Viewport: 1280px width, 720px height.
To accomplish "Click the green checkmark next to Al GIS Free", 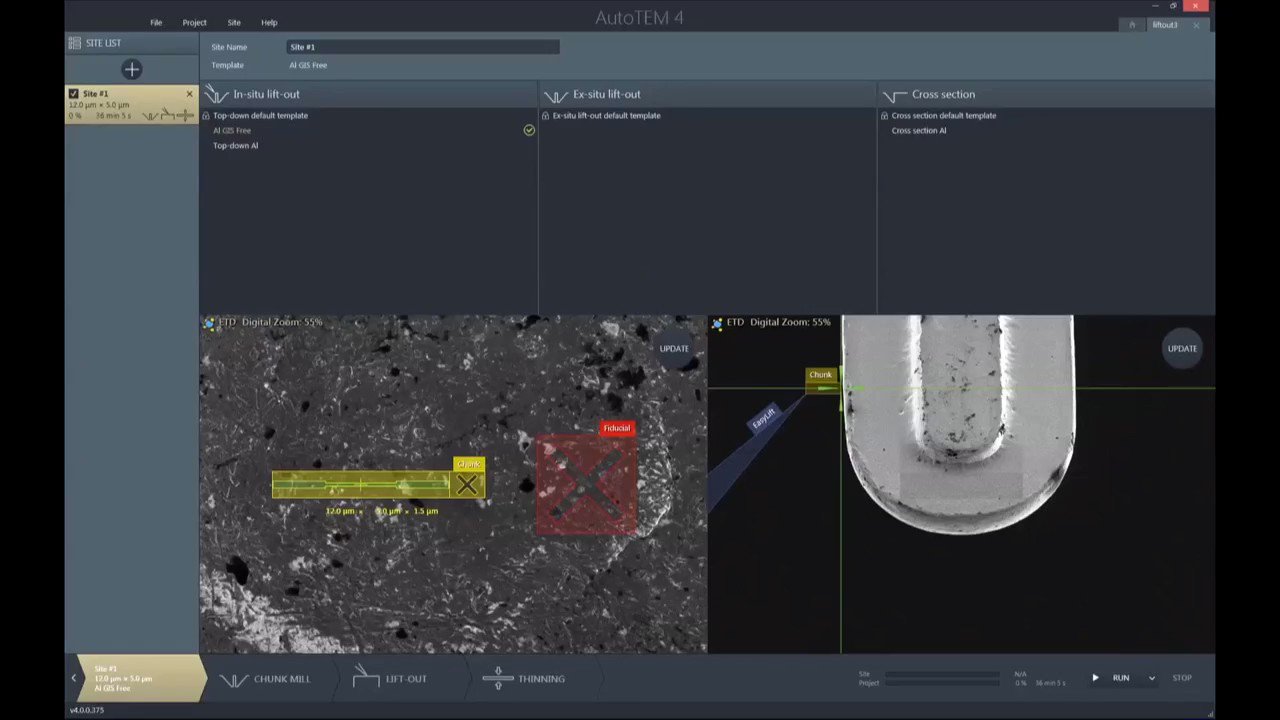I will 529,130.
